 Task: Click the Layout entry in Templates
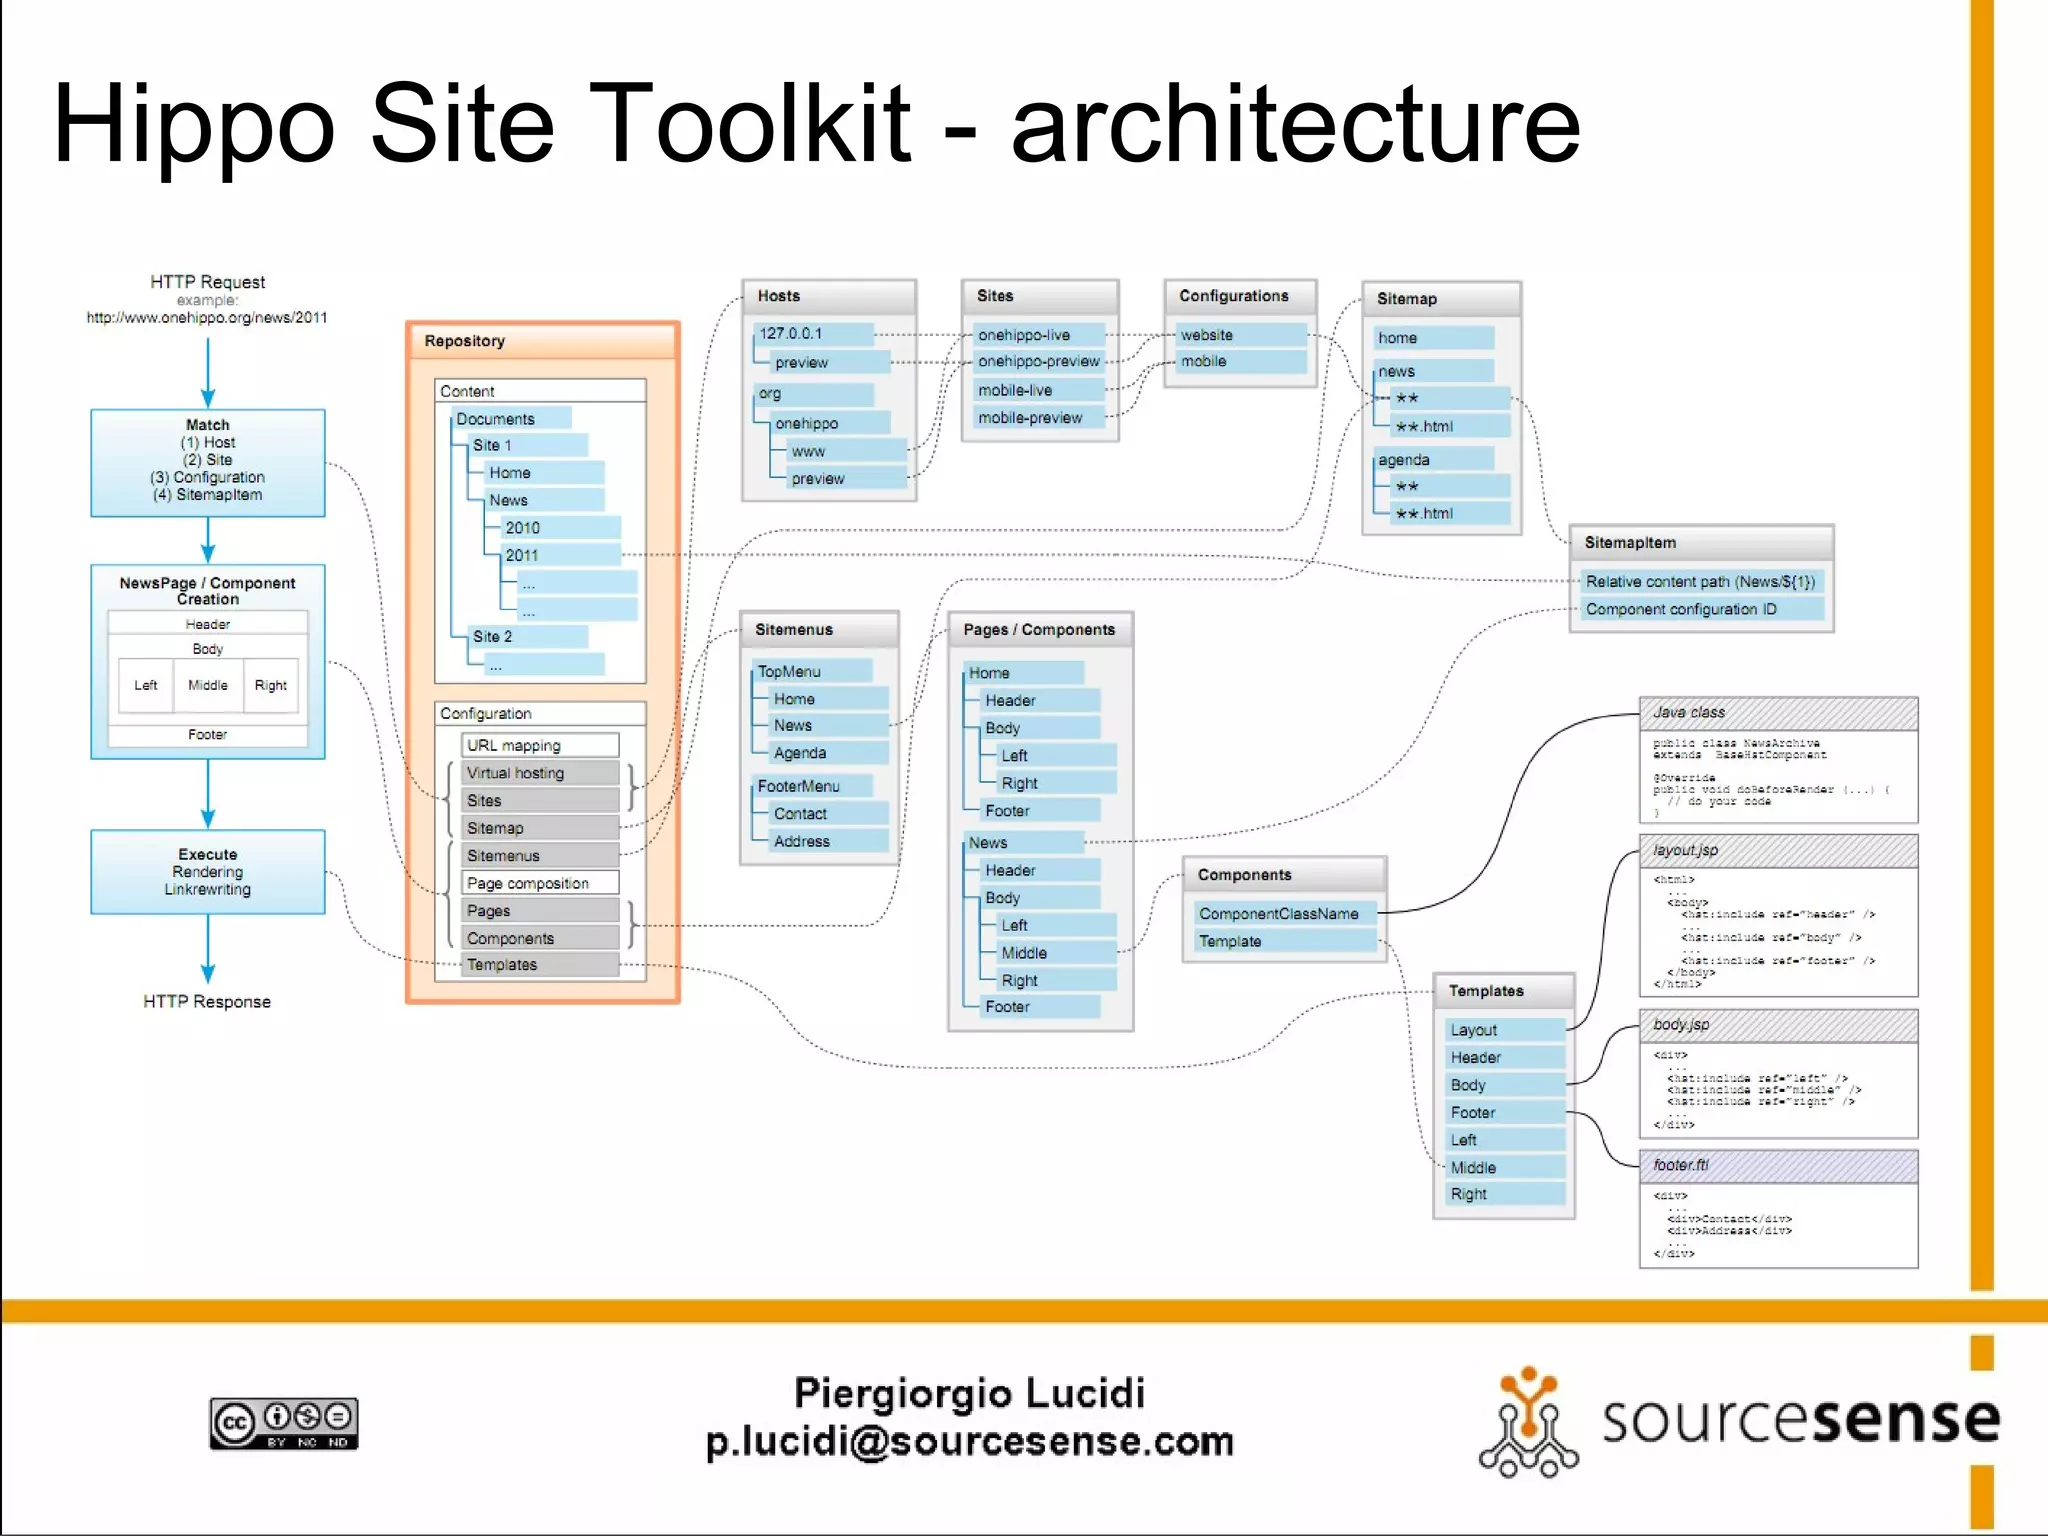tap(1504, 1030)
